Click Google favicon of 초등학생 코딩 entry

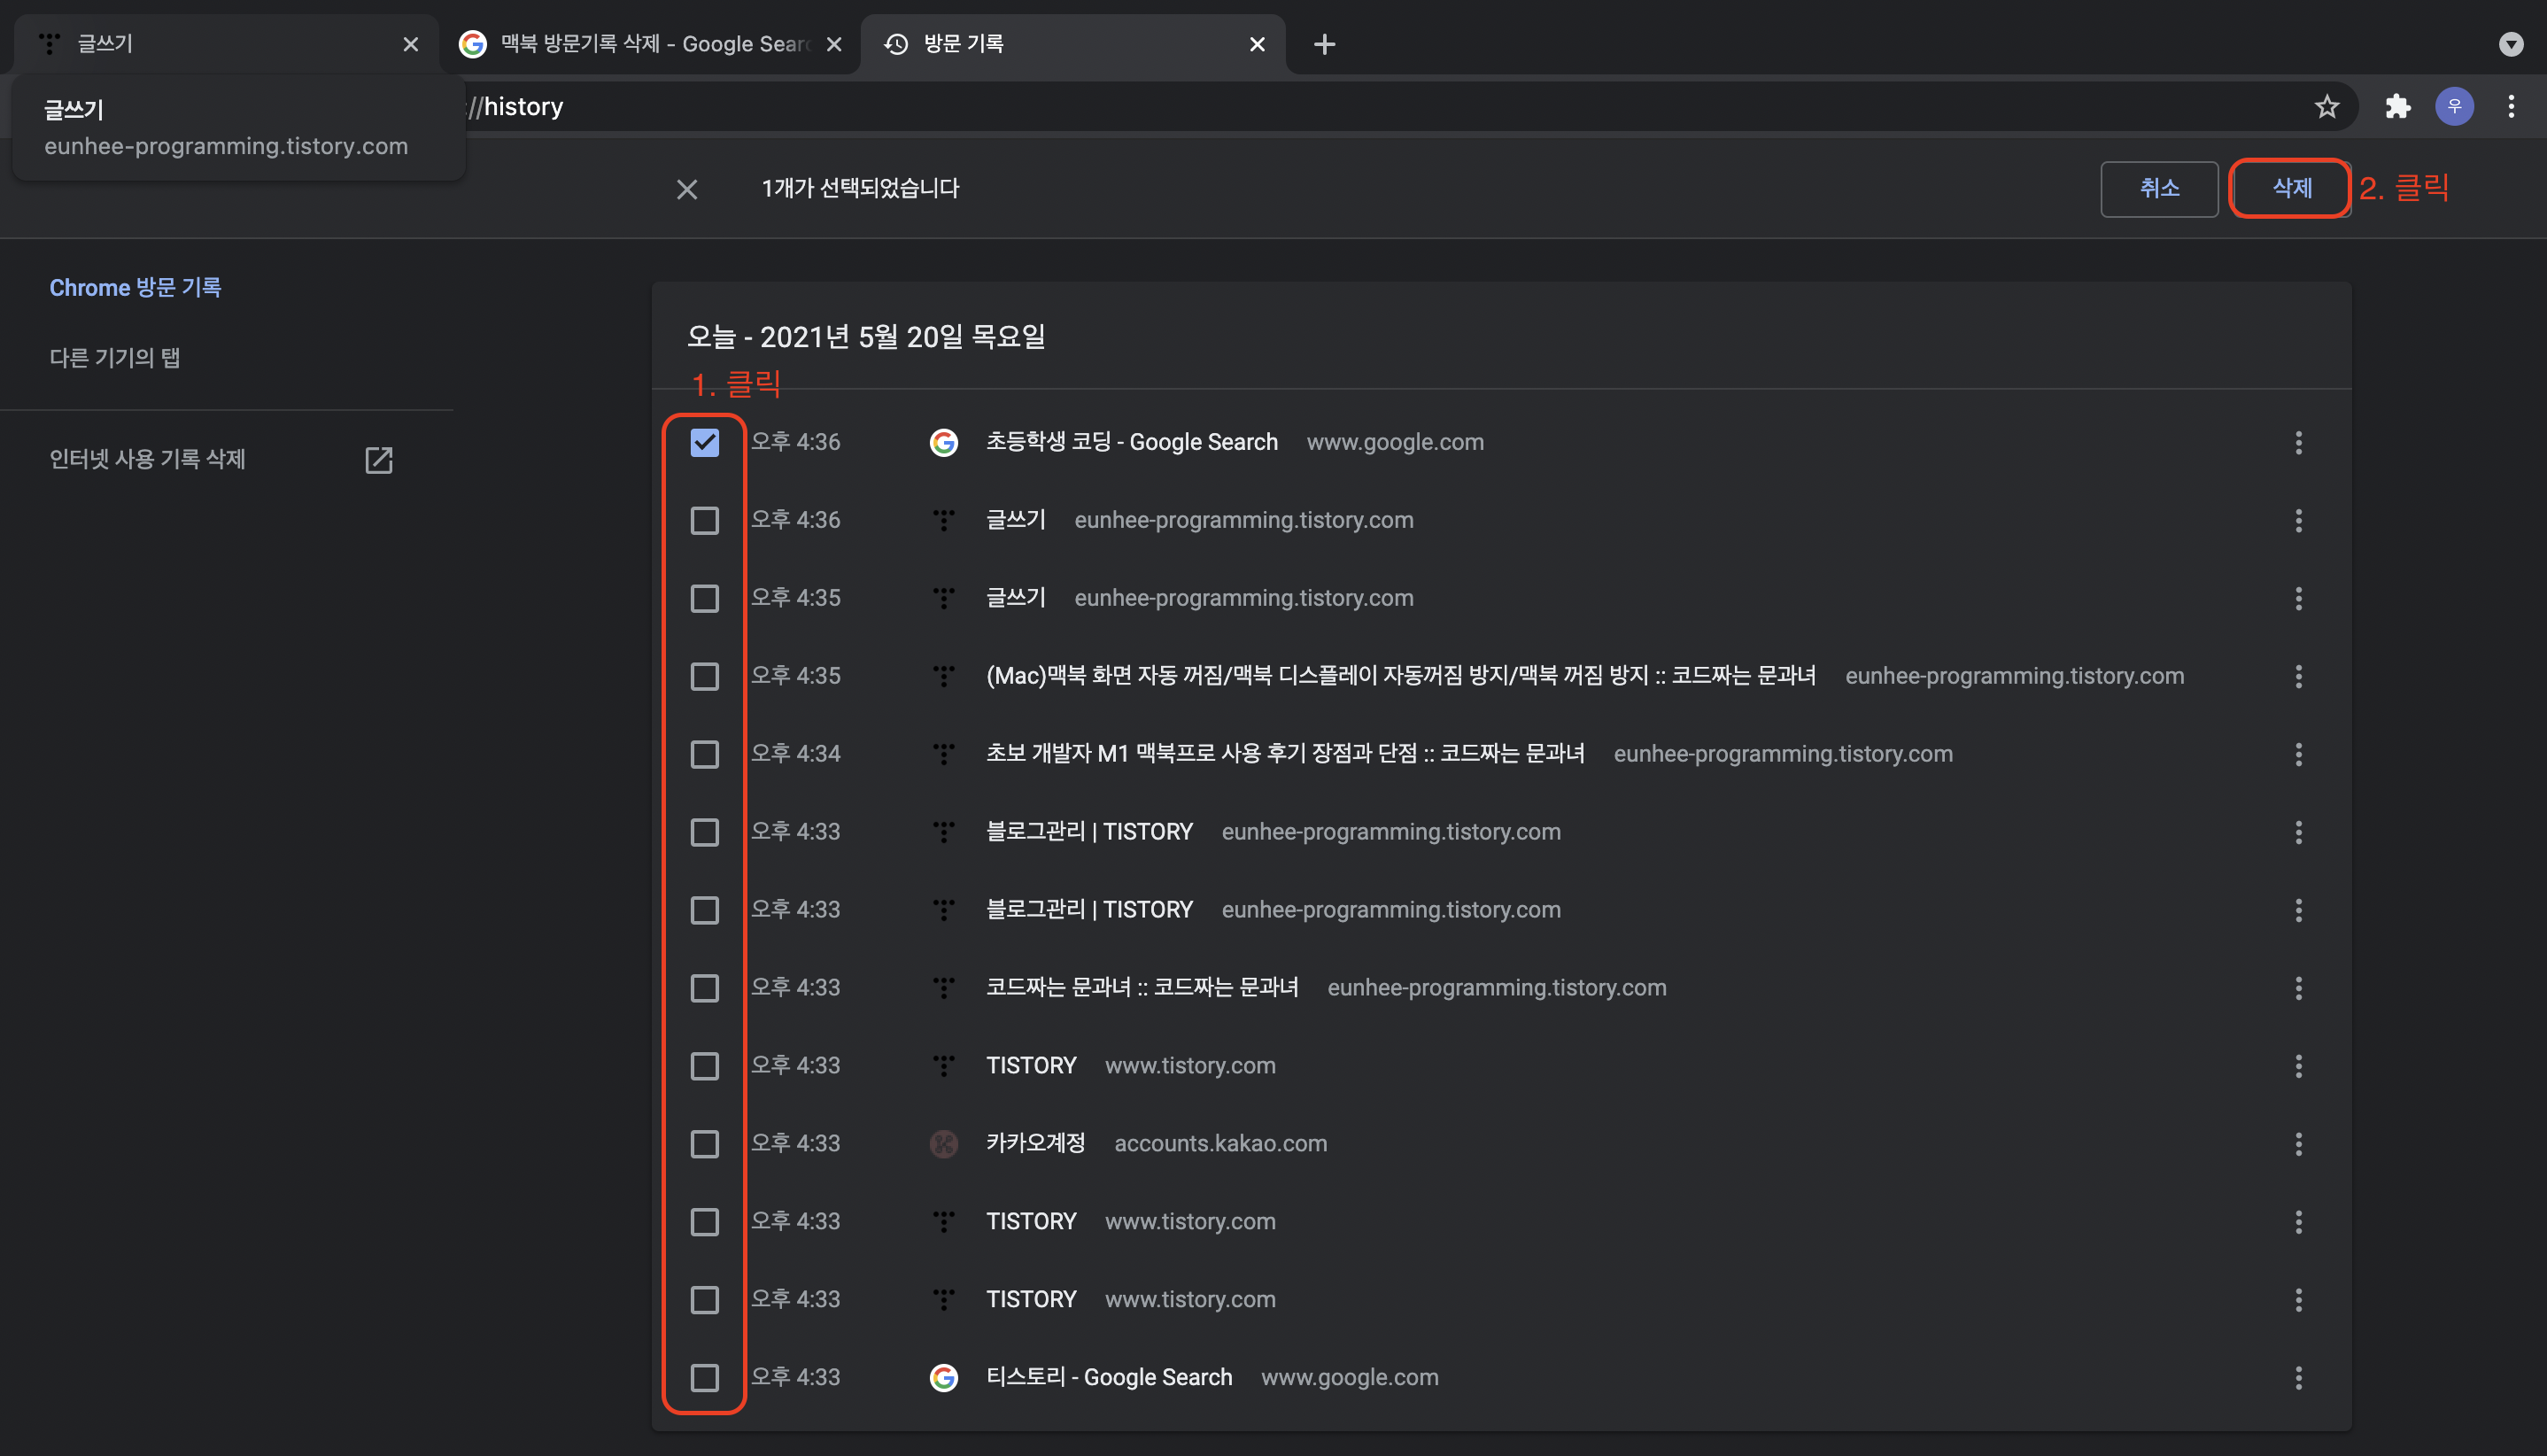point(943,442)
